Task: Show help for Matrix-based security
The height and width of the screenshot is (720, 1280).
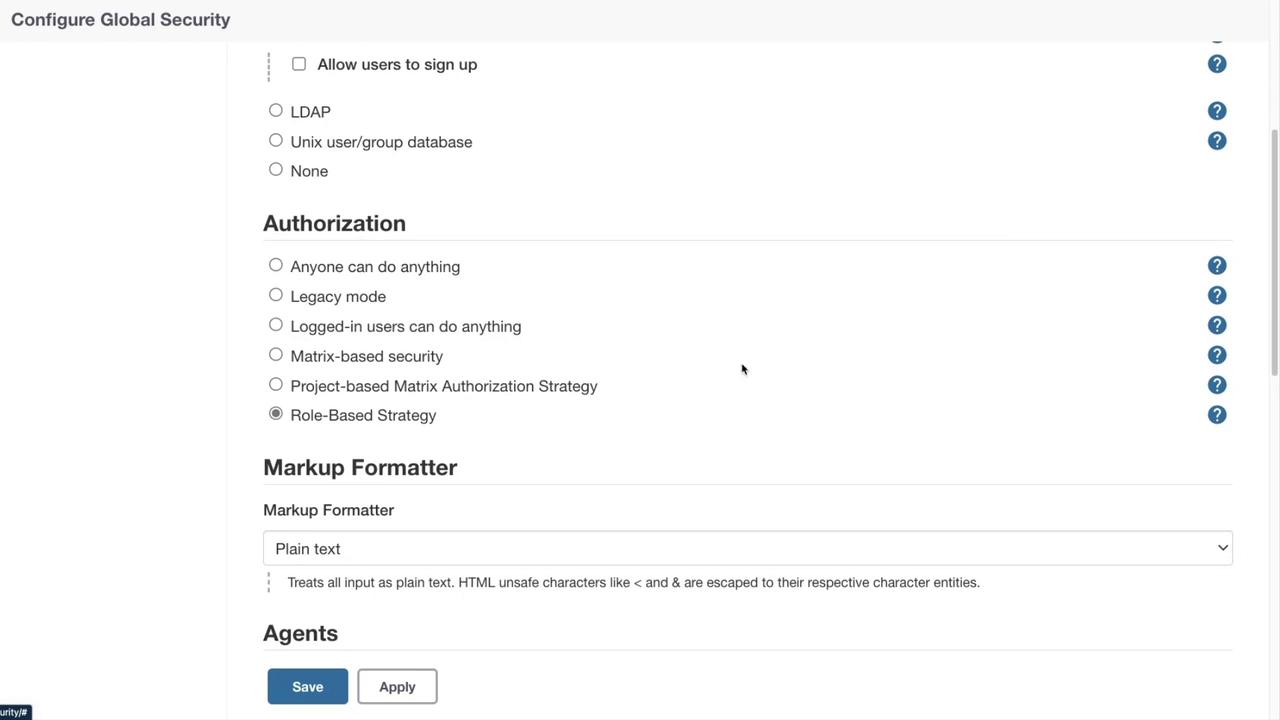Action: coord(1217,355)
